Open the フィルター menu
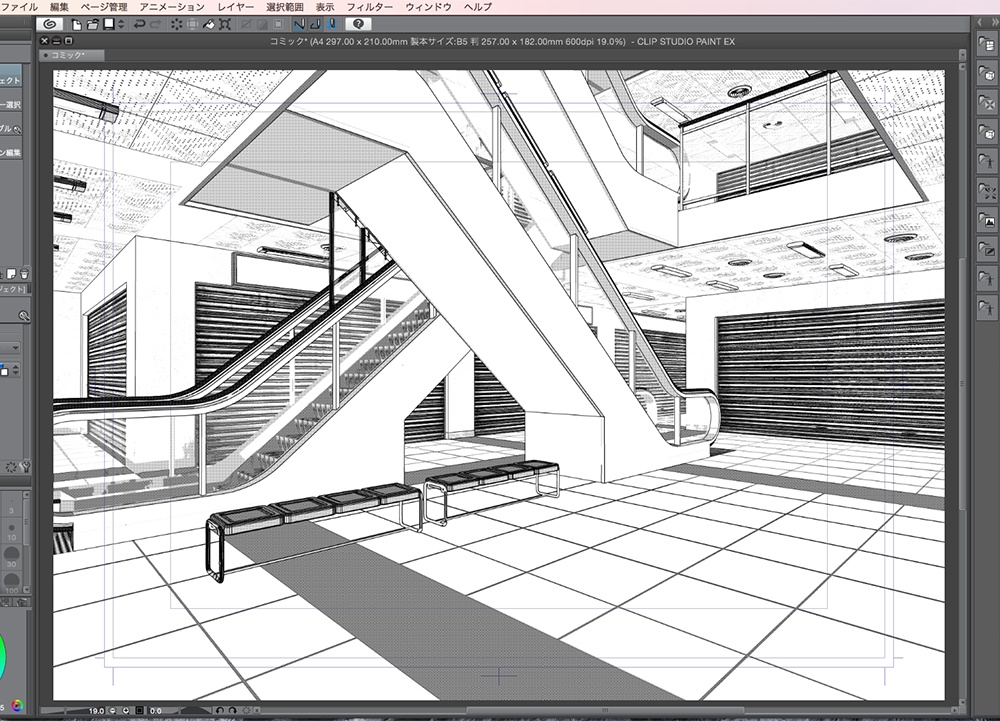The width and height of the screenshot is (1000, 721). coord(369,7)
